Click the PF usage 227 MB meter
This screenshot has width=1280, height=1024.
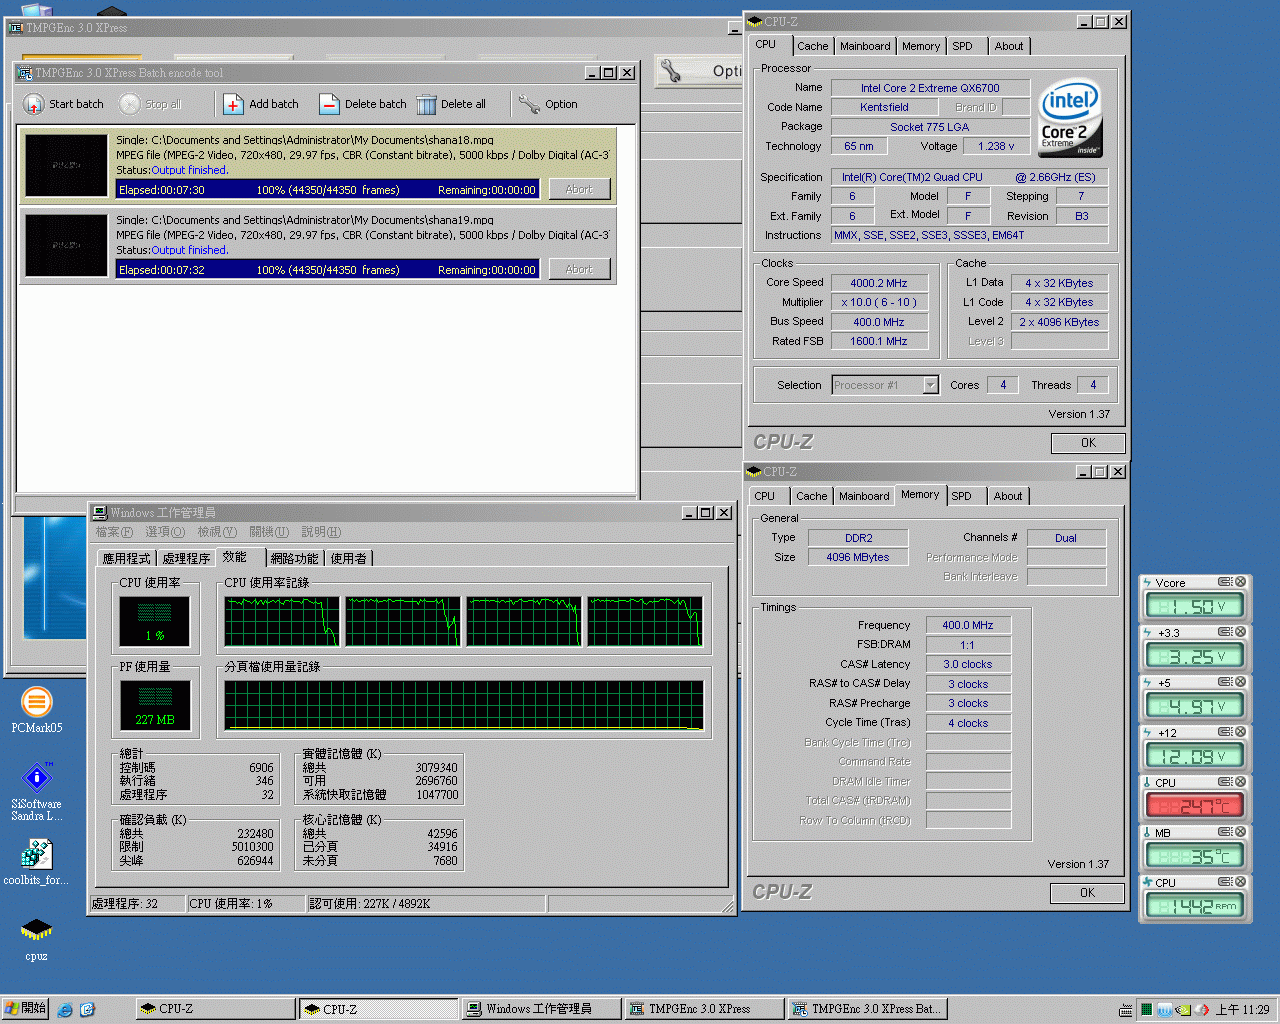[x=155, y=705]
